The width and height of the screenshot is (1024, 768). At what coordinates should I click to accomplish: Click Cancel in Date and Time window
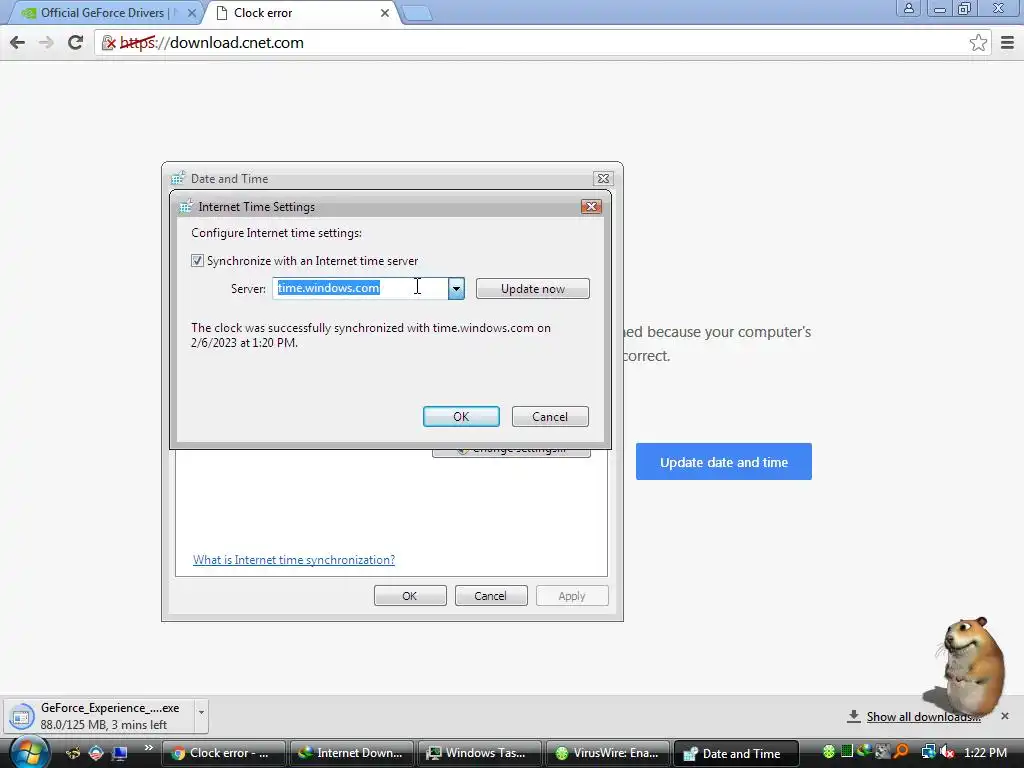coord(490,596)
